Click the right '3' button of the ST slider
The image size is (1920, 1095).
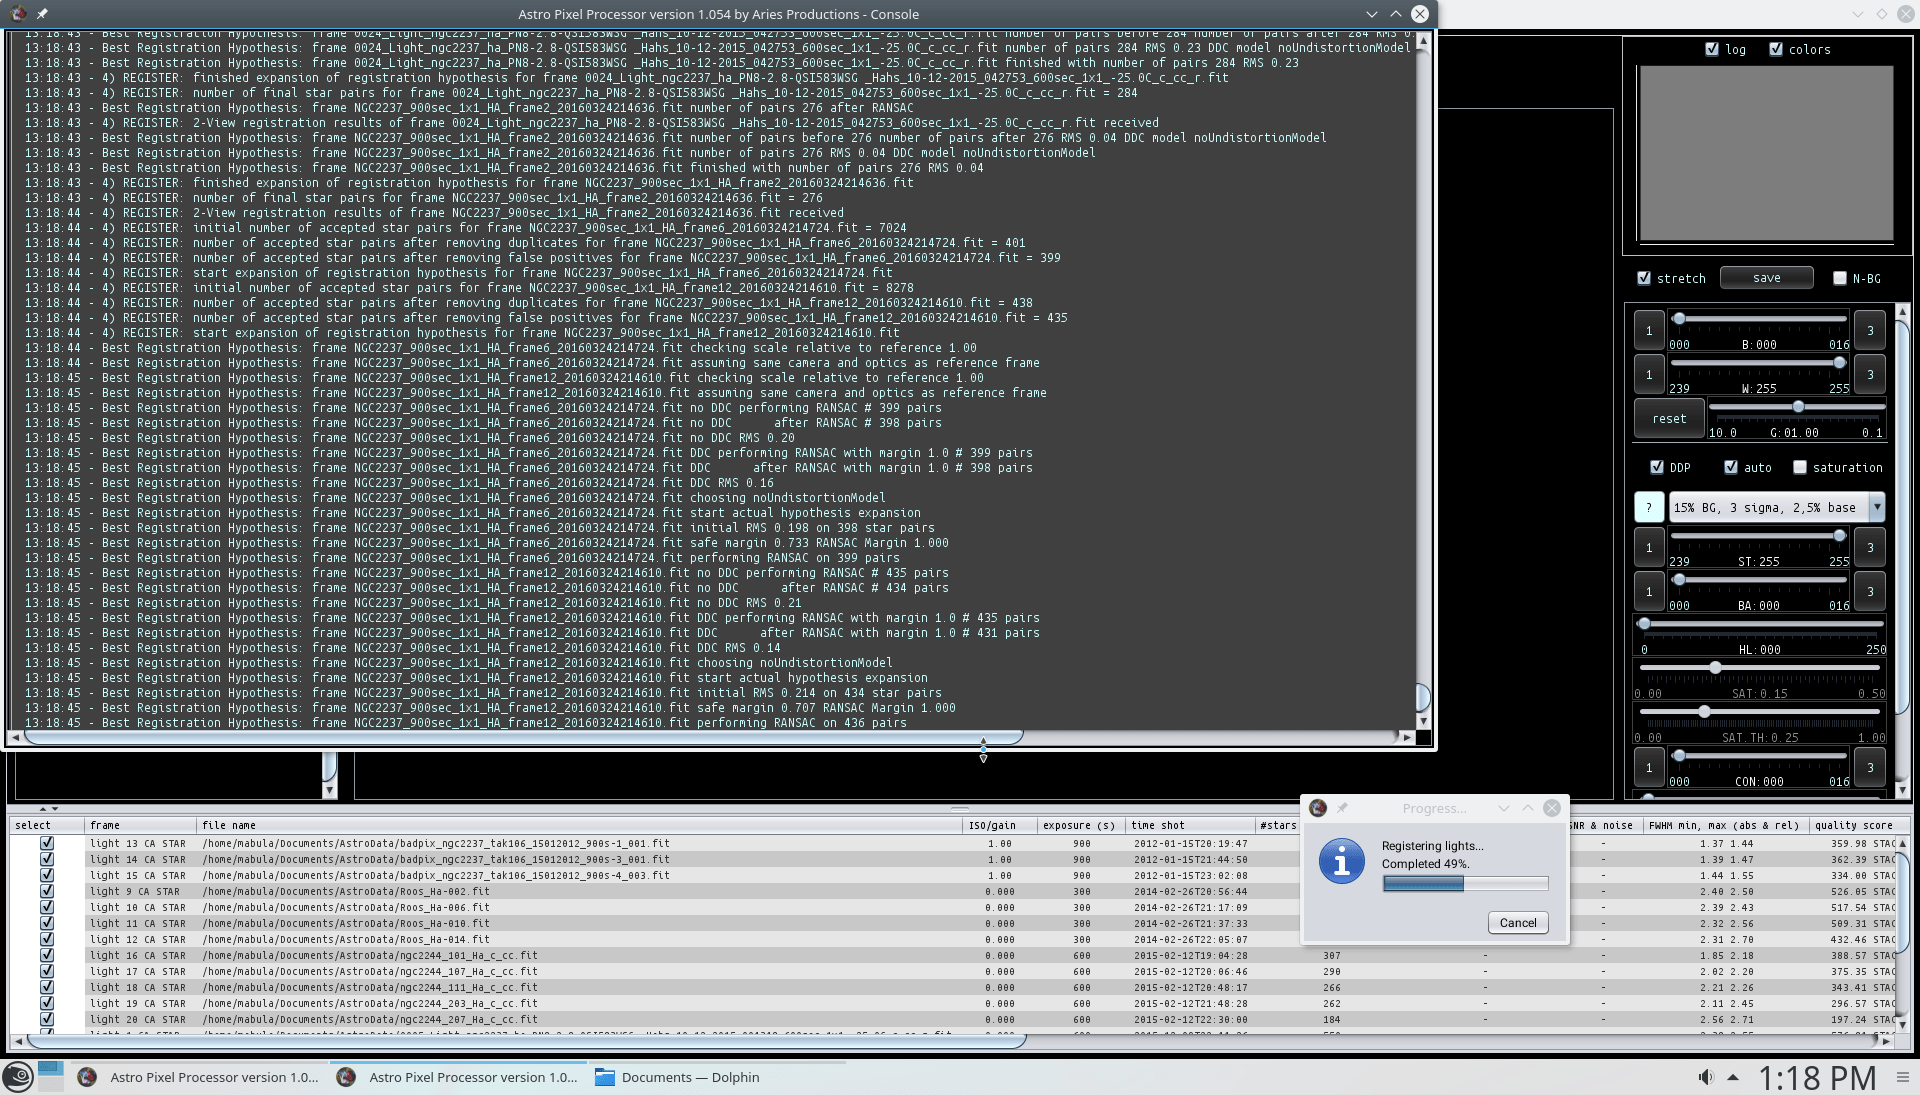tap(1870, 547)
